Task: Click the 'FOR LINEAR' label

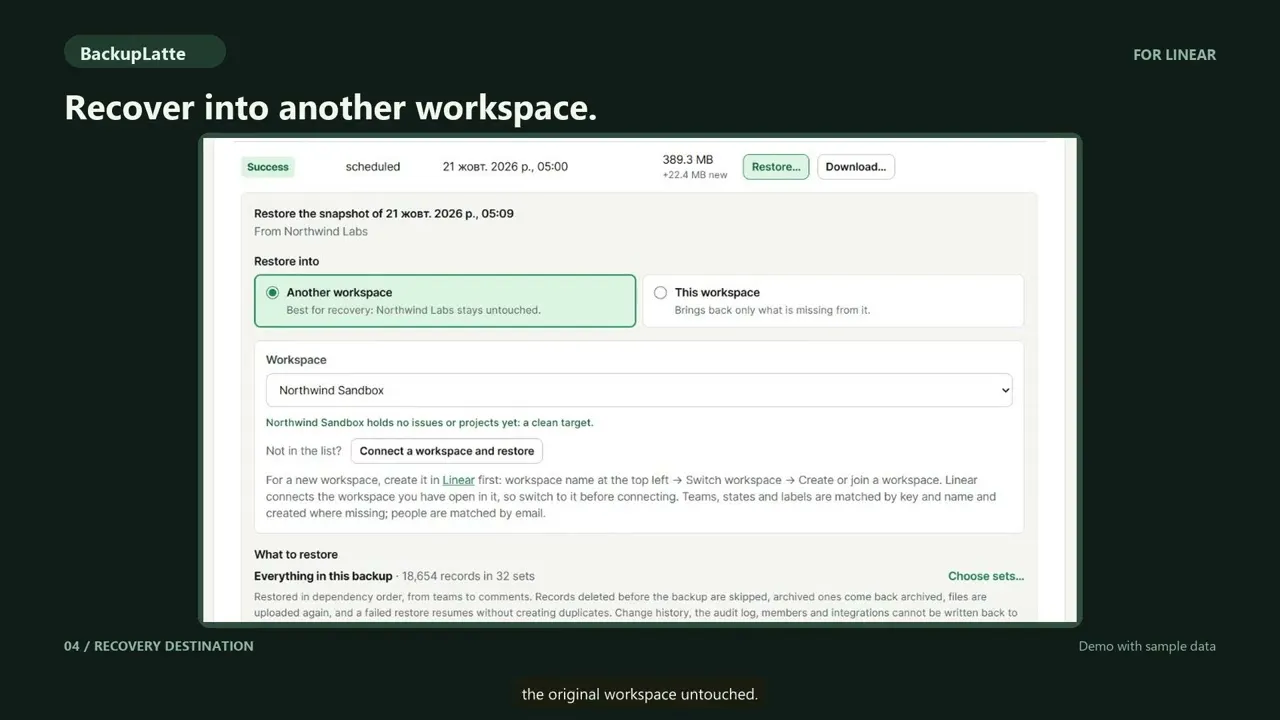Action: (1175, 55)
